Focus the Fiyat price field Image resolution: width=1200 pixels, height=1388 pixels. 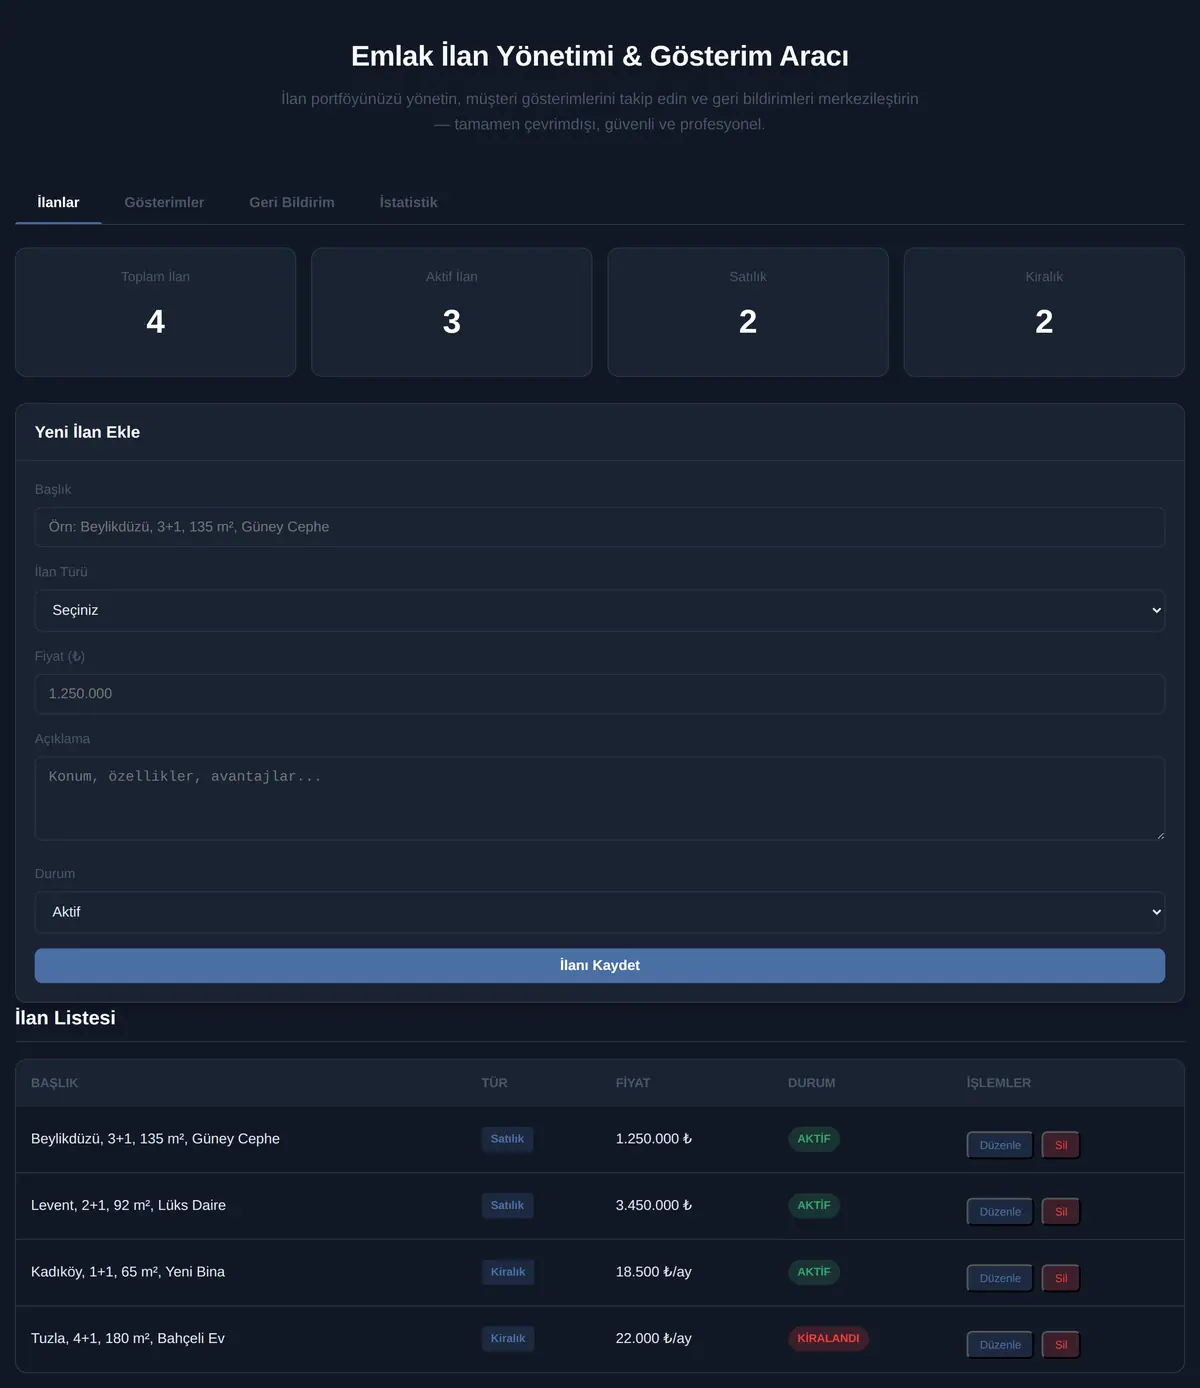[x=600, y=694]
